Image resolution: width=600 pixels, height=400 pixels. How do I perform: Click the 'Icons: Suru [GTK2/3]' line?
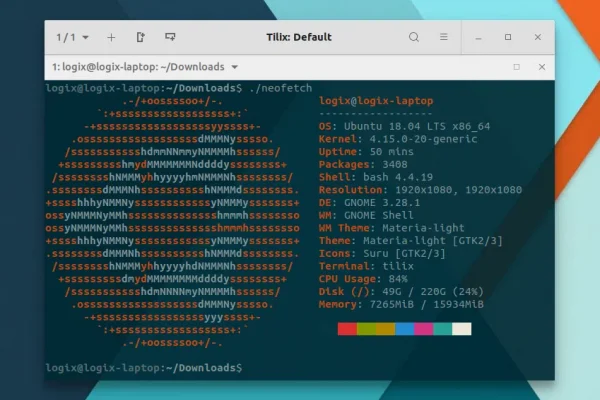[382, 253]
